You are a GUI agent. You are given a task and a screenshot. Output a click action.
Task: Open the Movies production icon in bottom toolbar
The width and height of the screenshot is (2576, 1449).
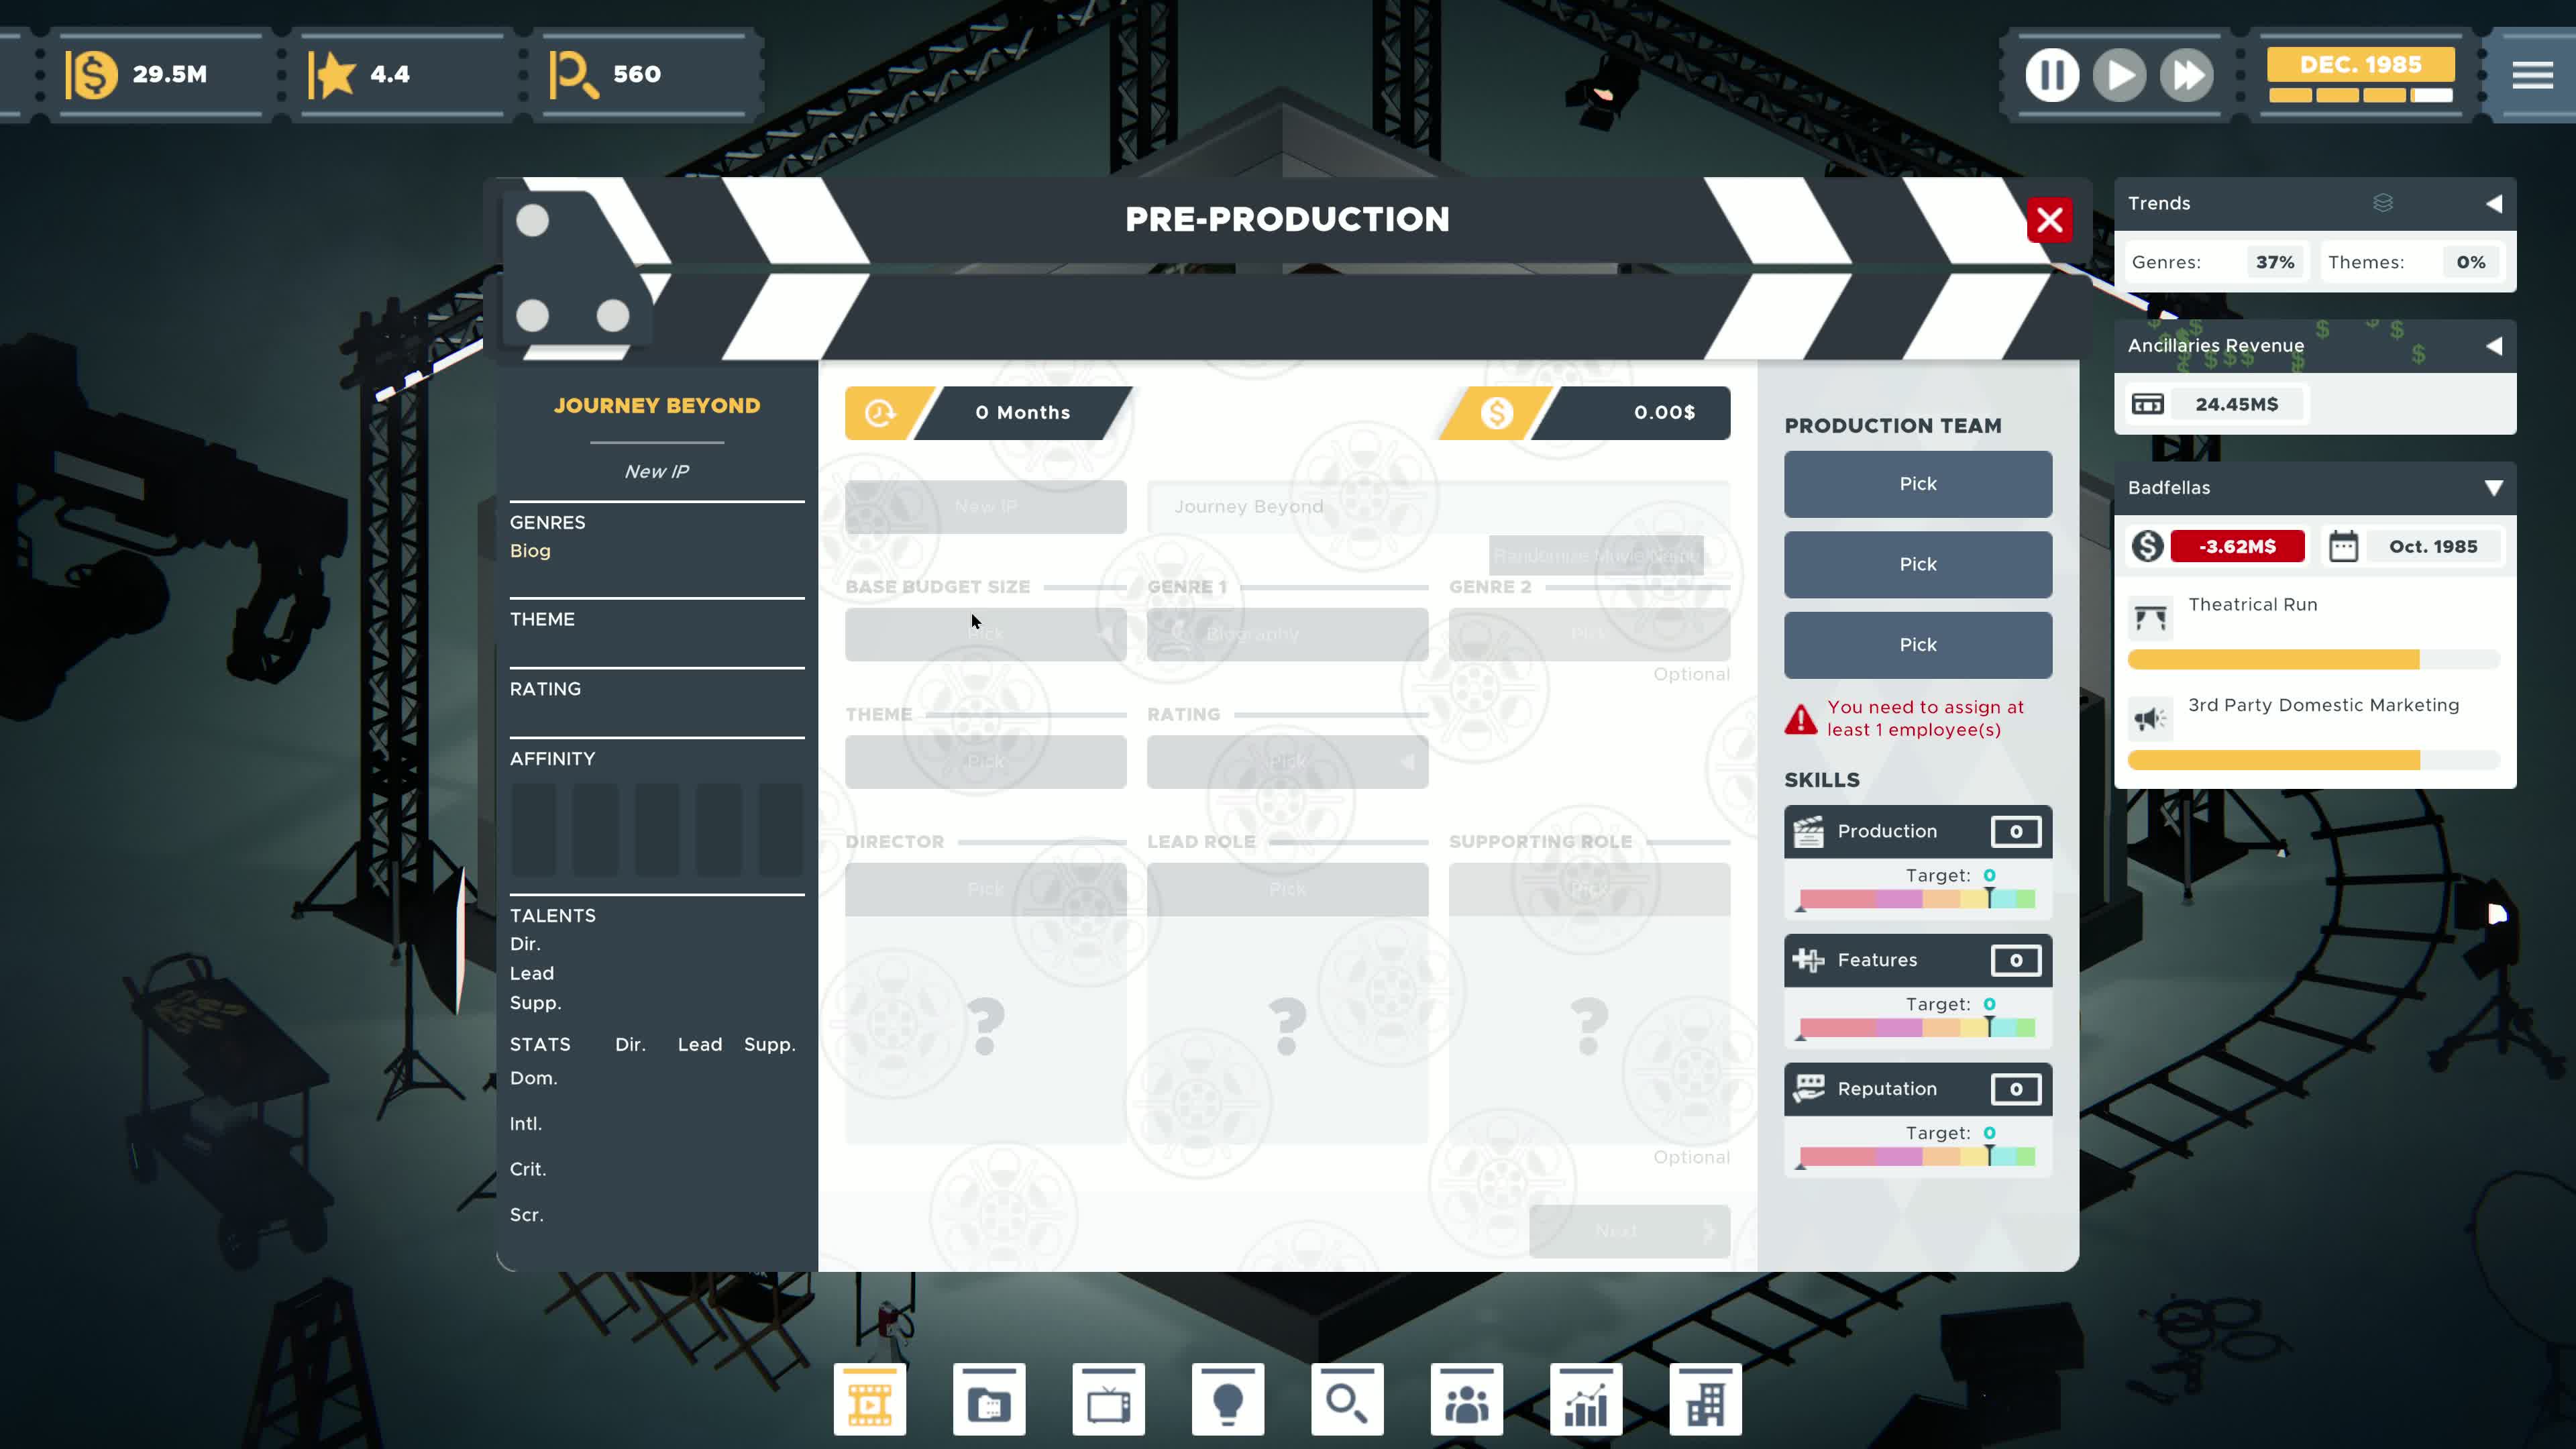[869, 1399]
